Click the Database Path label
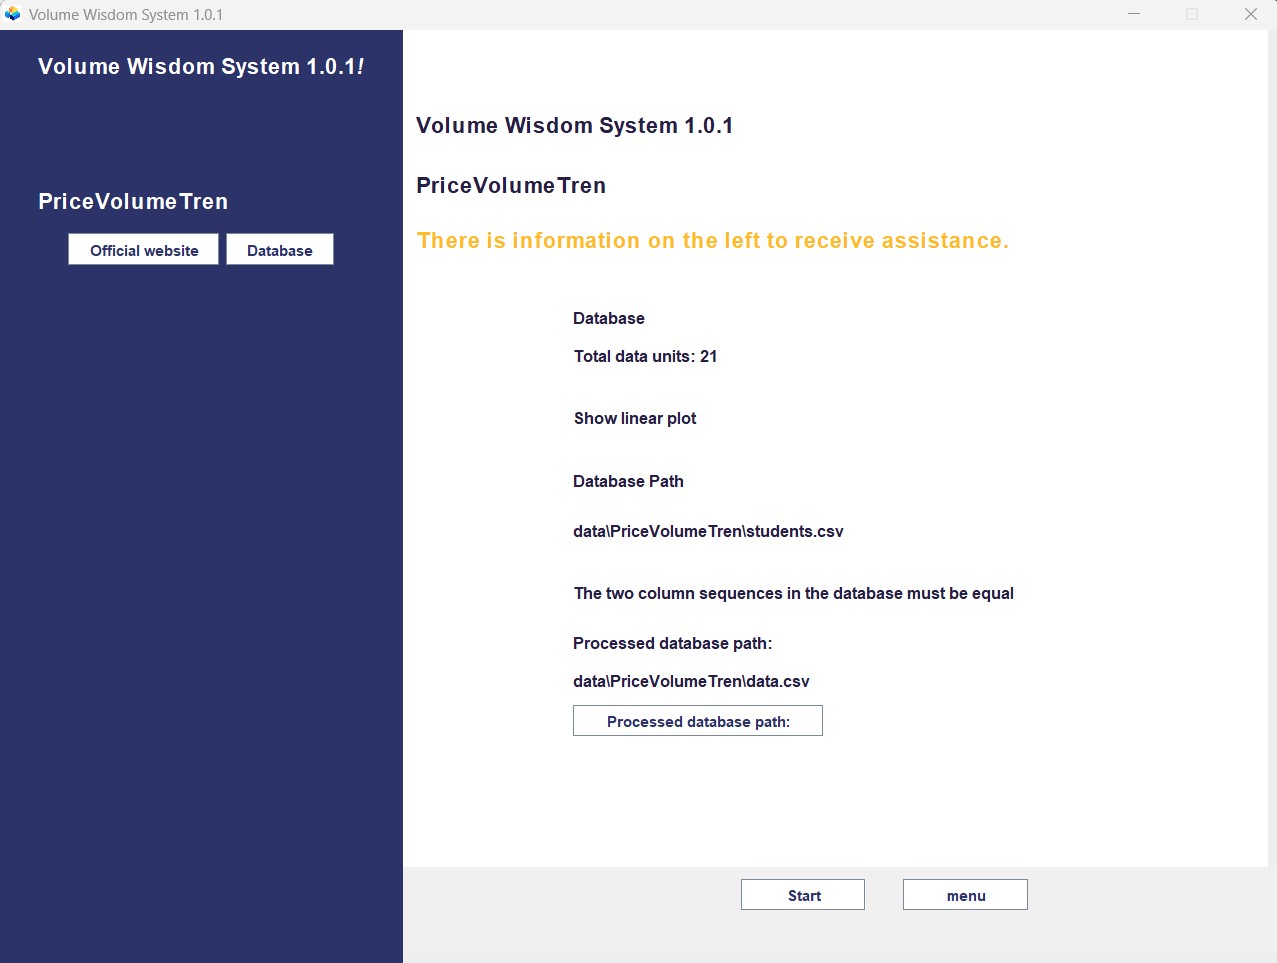Screen dimensions: 1277x963 coord(628,481)
